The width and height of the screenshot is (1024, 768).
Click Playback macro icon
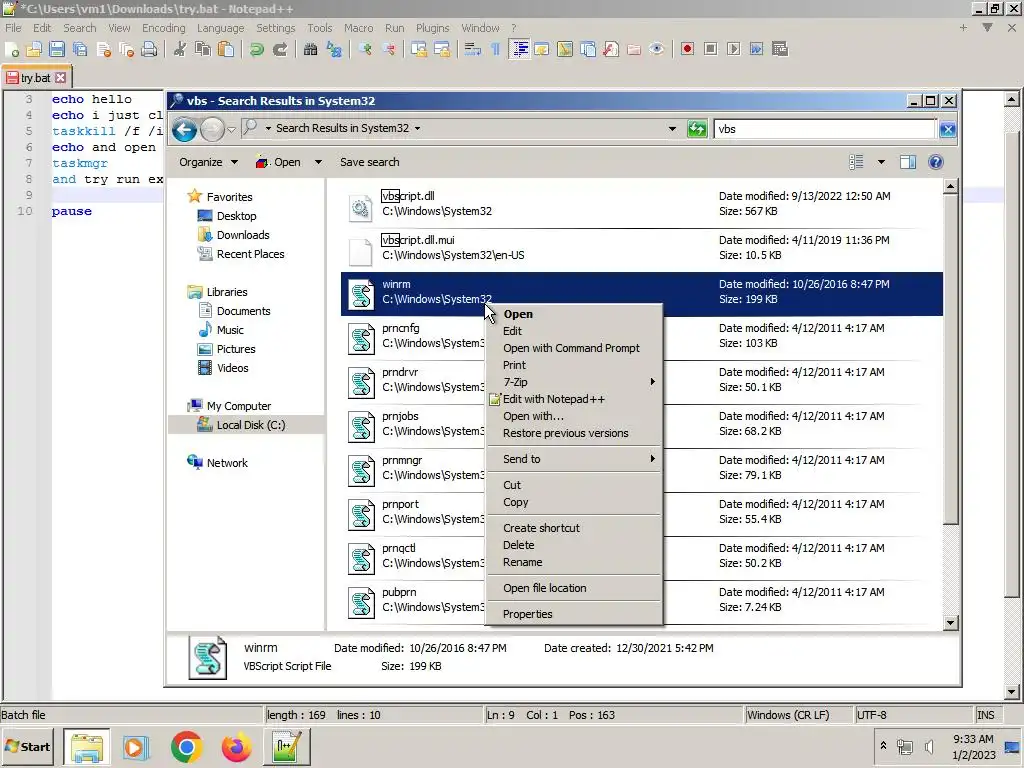[733, 50]
